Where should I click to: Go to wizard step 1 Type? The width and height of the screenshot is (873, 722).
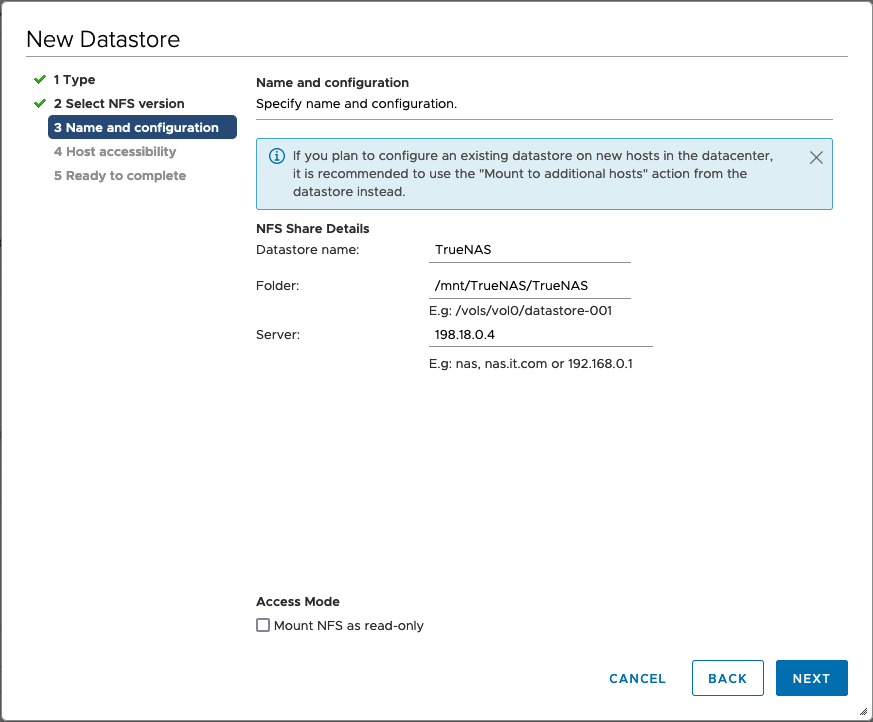pos(74,79)
